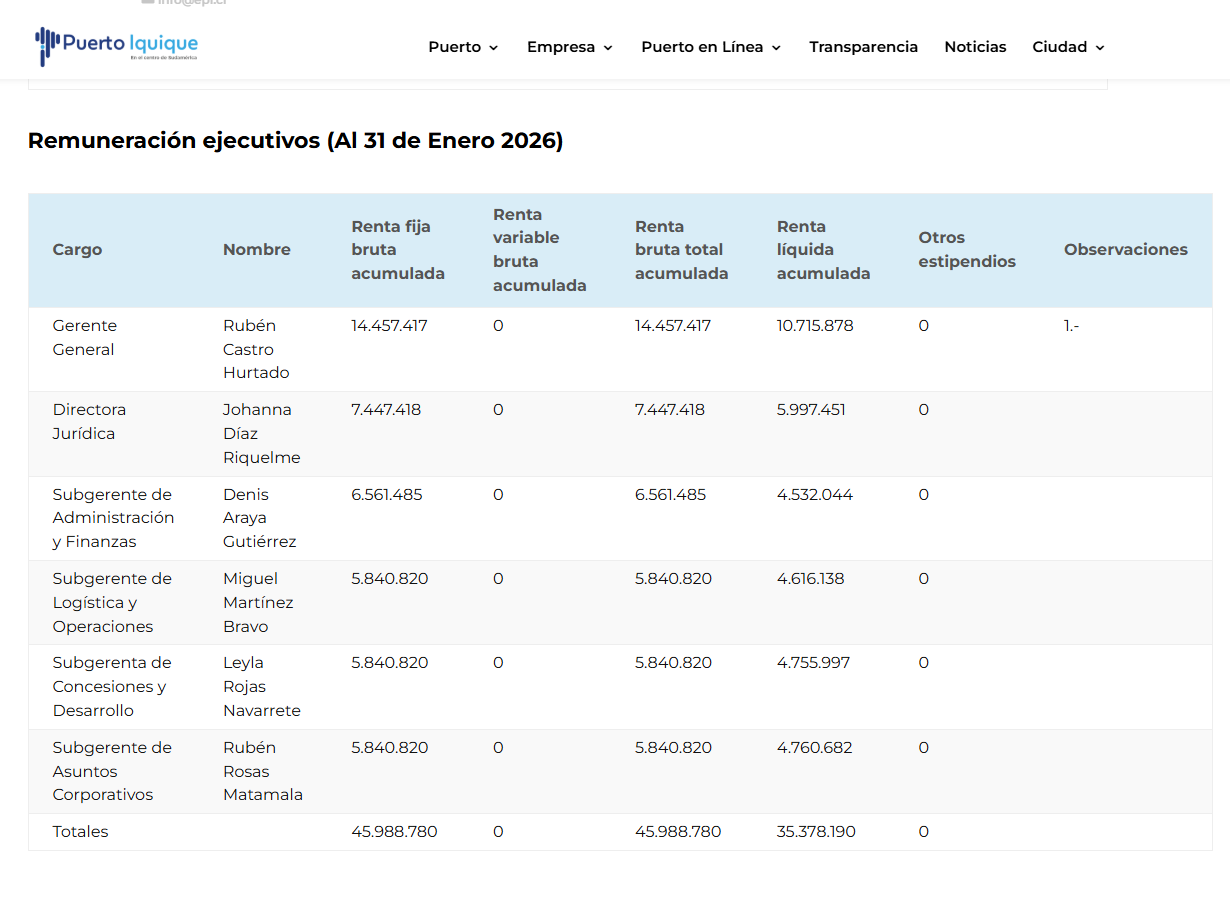This screenshot has height=905, width=1230.
Task: Click the Nombre column header
Action: pos(257,250)
